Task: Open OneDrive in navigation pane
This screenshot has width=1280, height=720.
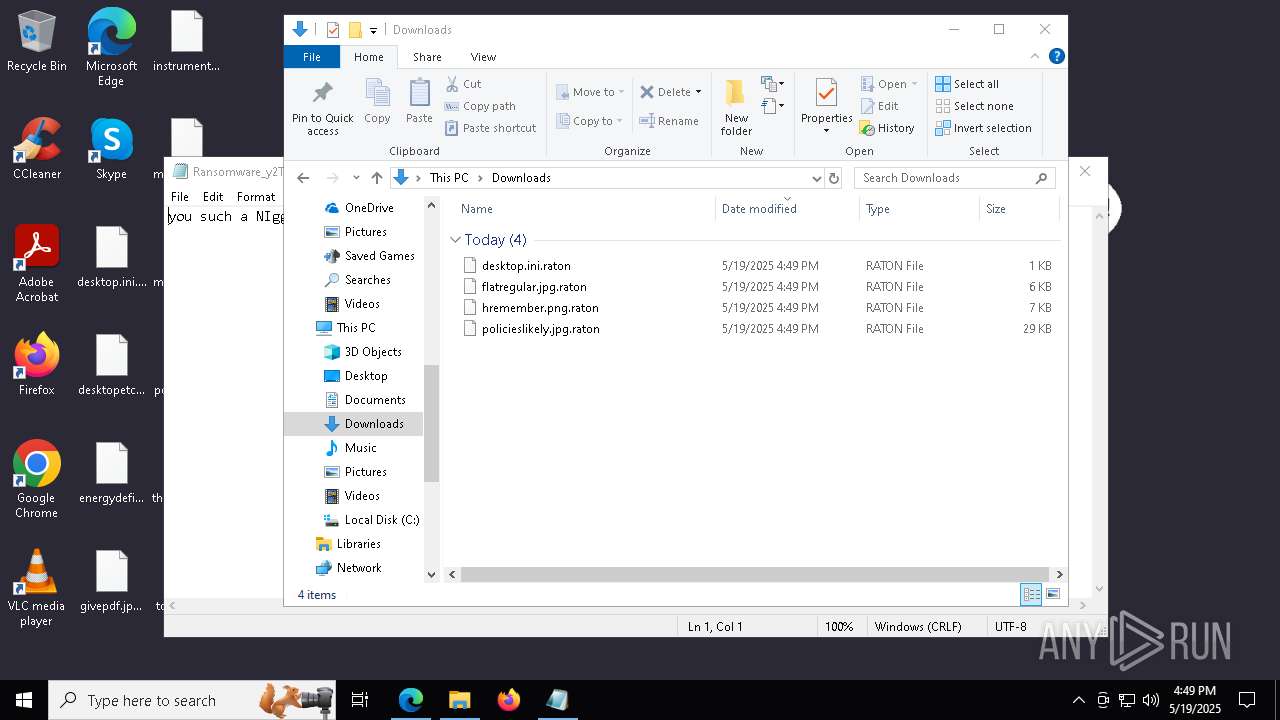Action: tap(369, 208)
